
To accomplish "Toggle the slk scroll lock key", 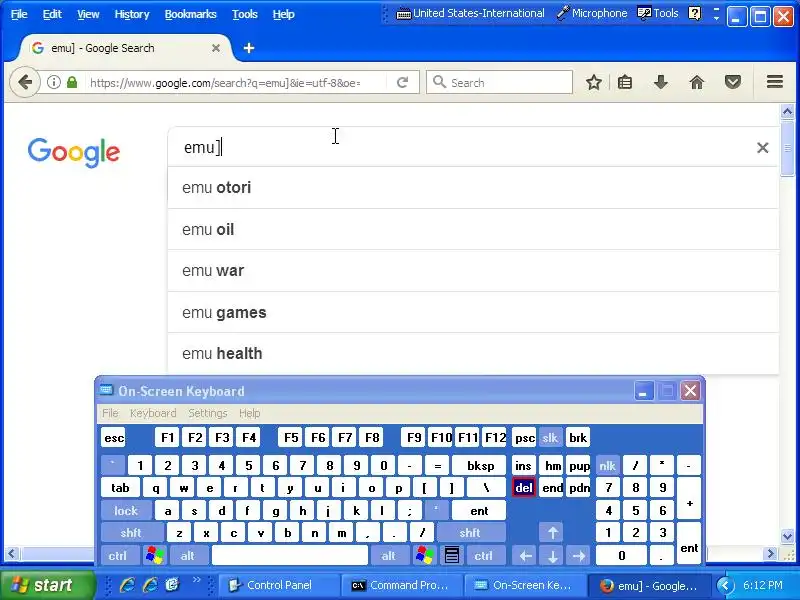I will tap(550, 438).
